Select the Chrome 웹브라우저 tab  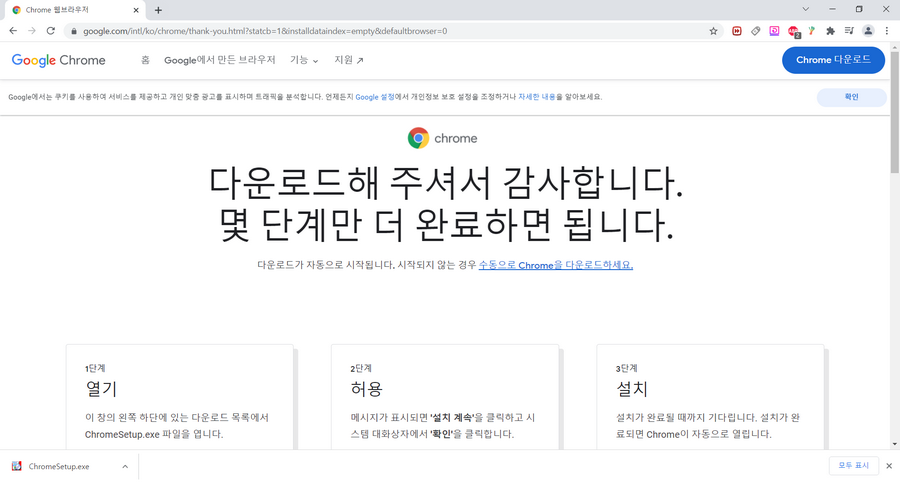pyautogui.click(x=75, y=10)
